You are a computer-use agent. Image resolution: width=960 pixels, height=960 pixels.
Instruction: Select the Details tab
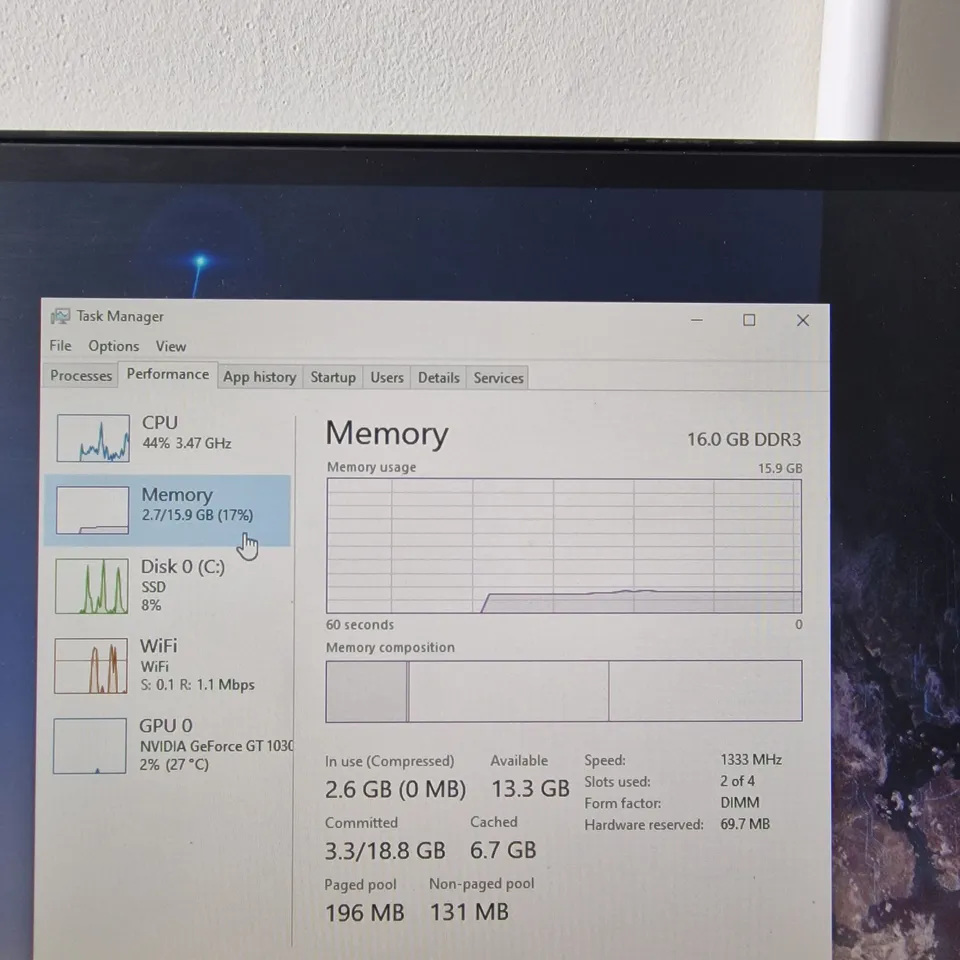coord(438,377)
